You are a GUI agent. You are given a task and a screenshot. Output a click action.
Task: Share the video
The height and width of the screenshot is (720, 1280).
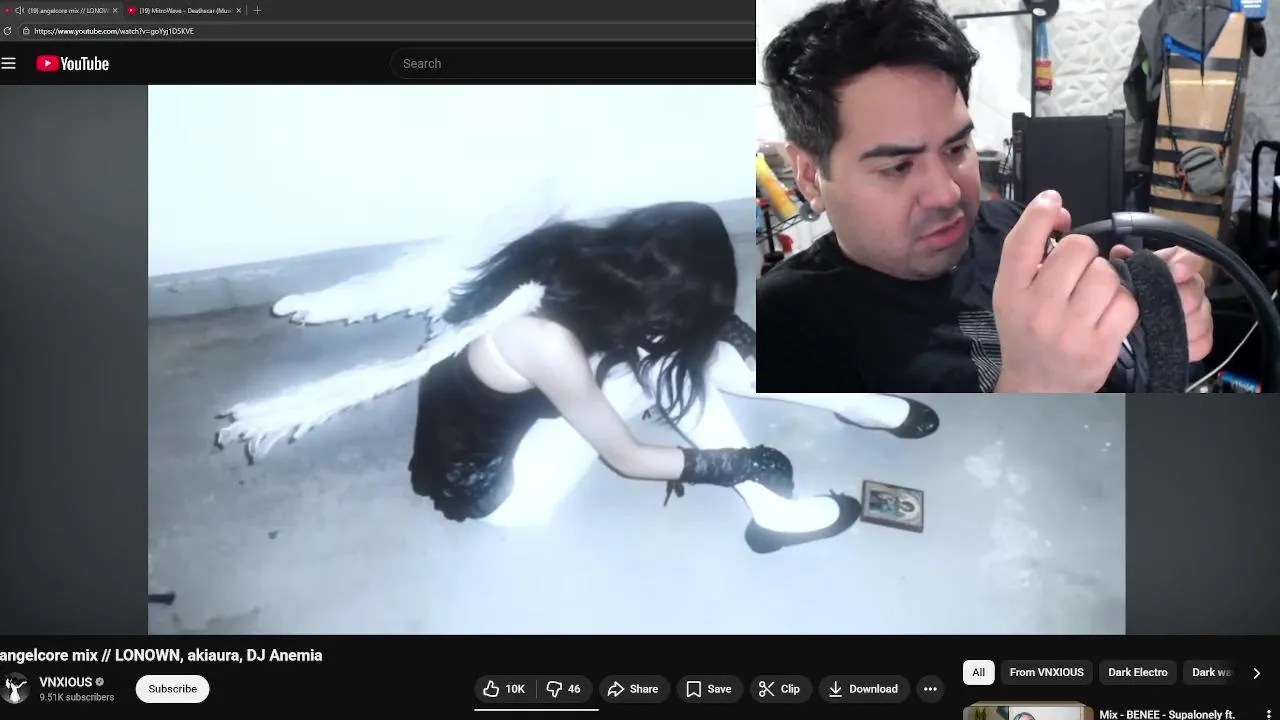click(633, 689)
